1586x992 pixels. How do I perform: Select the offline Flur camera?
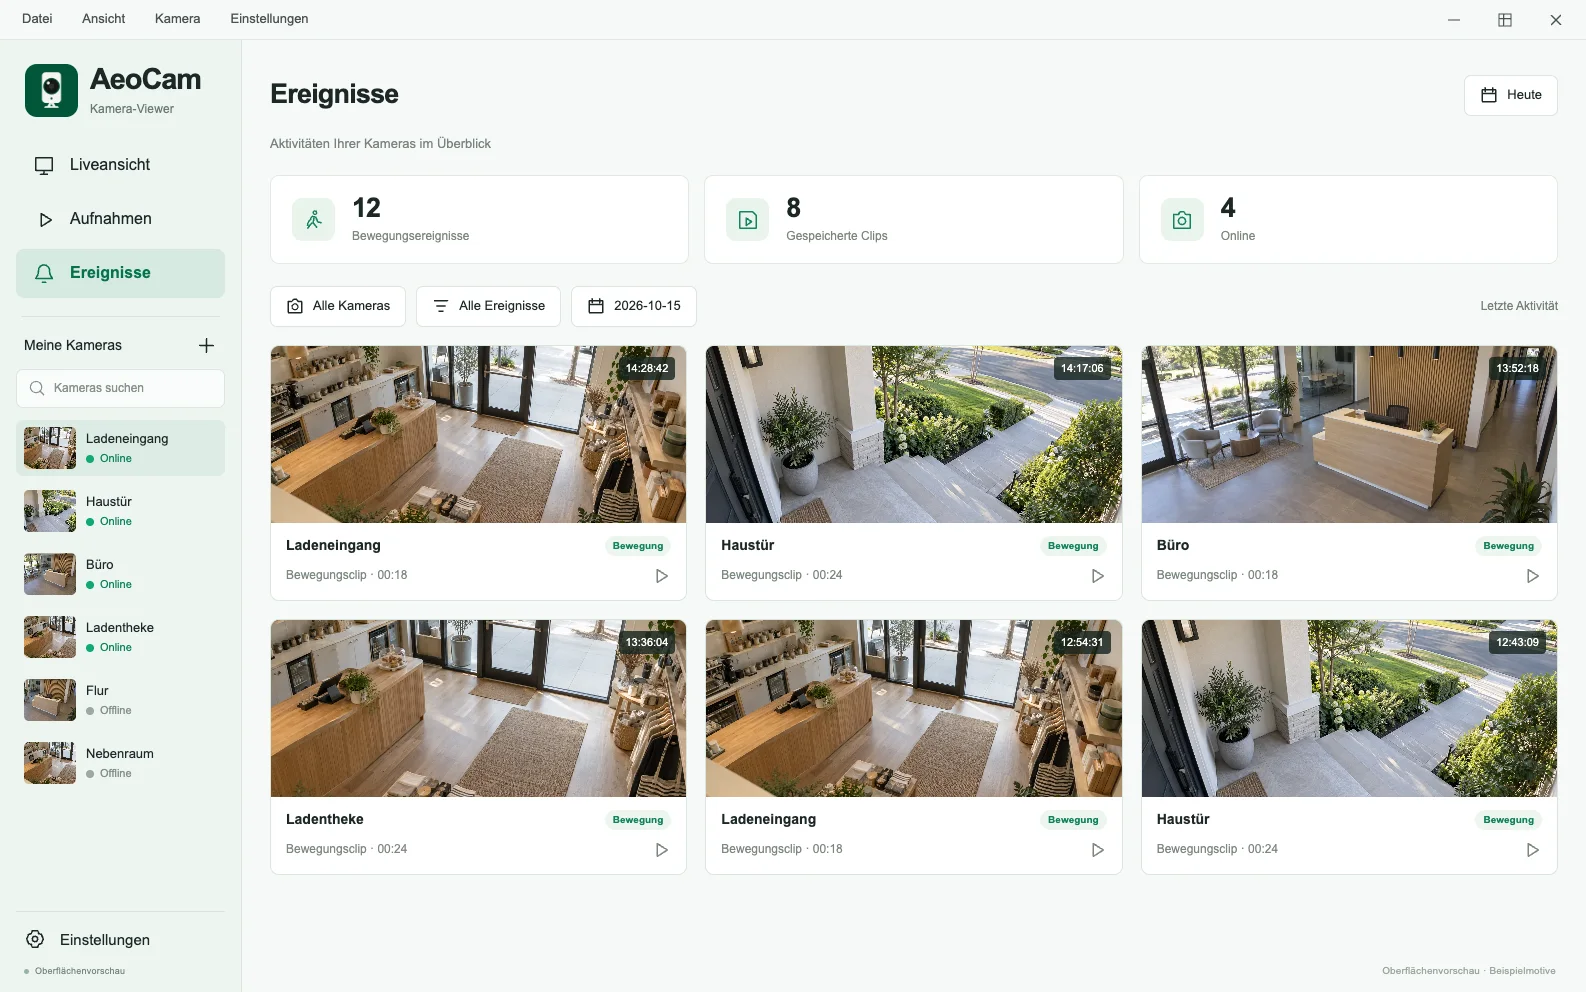point(120,700)
